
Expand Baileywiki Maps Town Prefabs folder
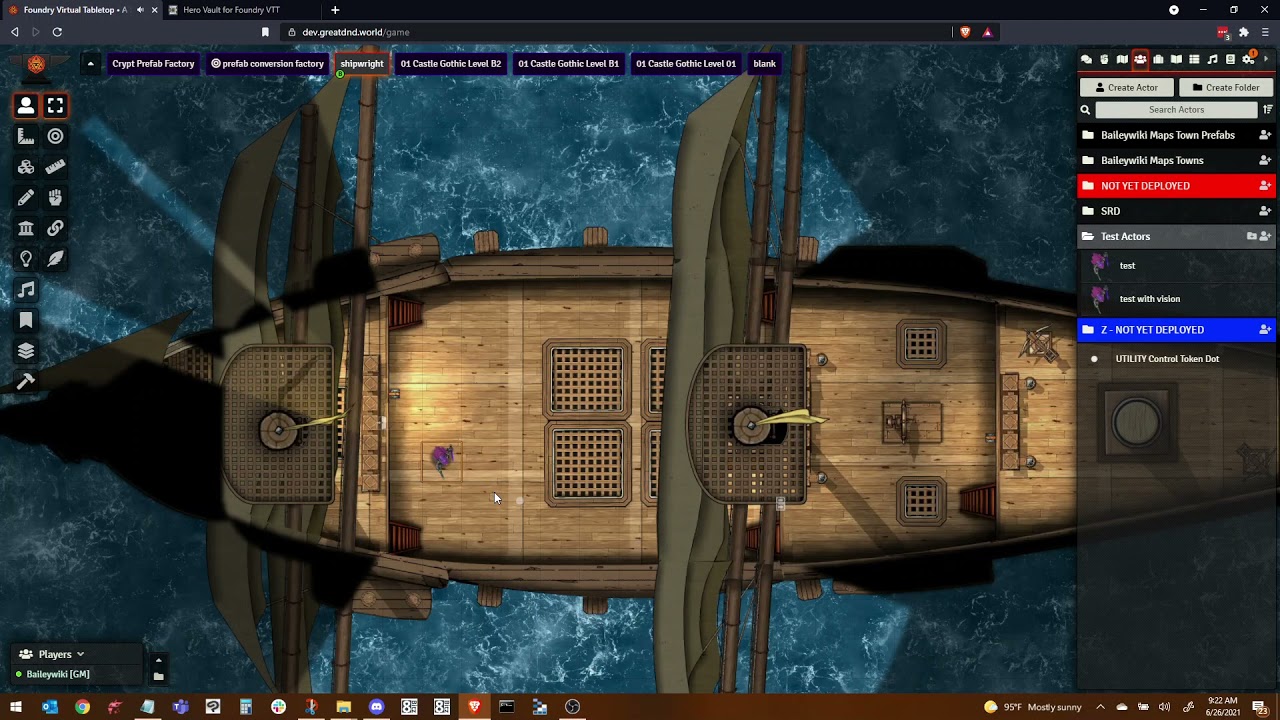(x=1168, y=135)
